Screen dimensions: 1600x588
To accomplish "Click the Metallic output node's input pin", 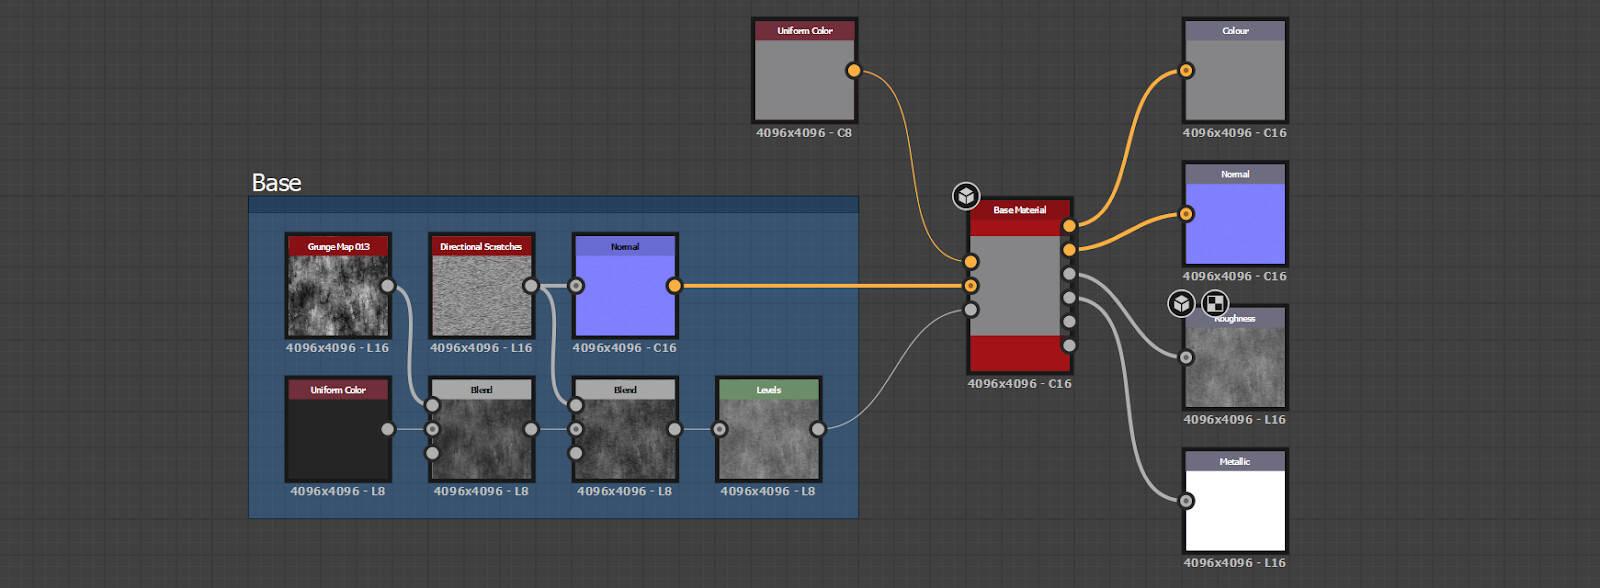I will coord(1186,501).
